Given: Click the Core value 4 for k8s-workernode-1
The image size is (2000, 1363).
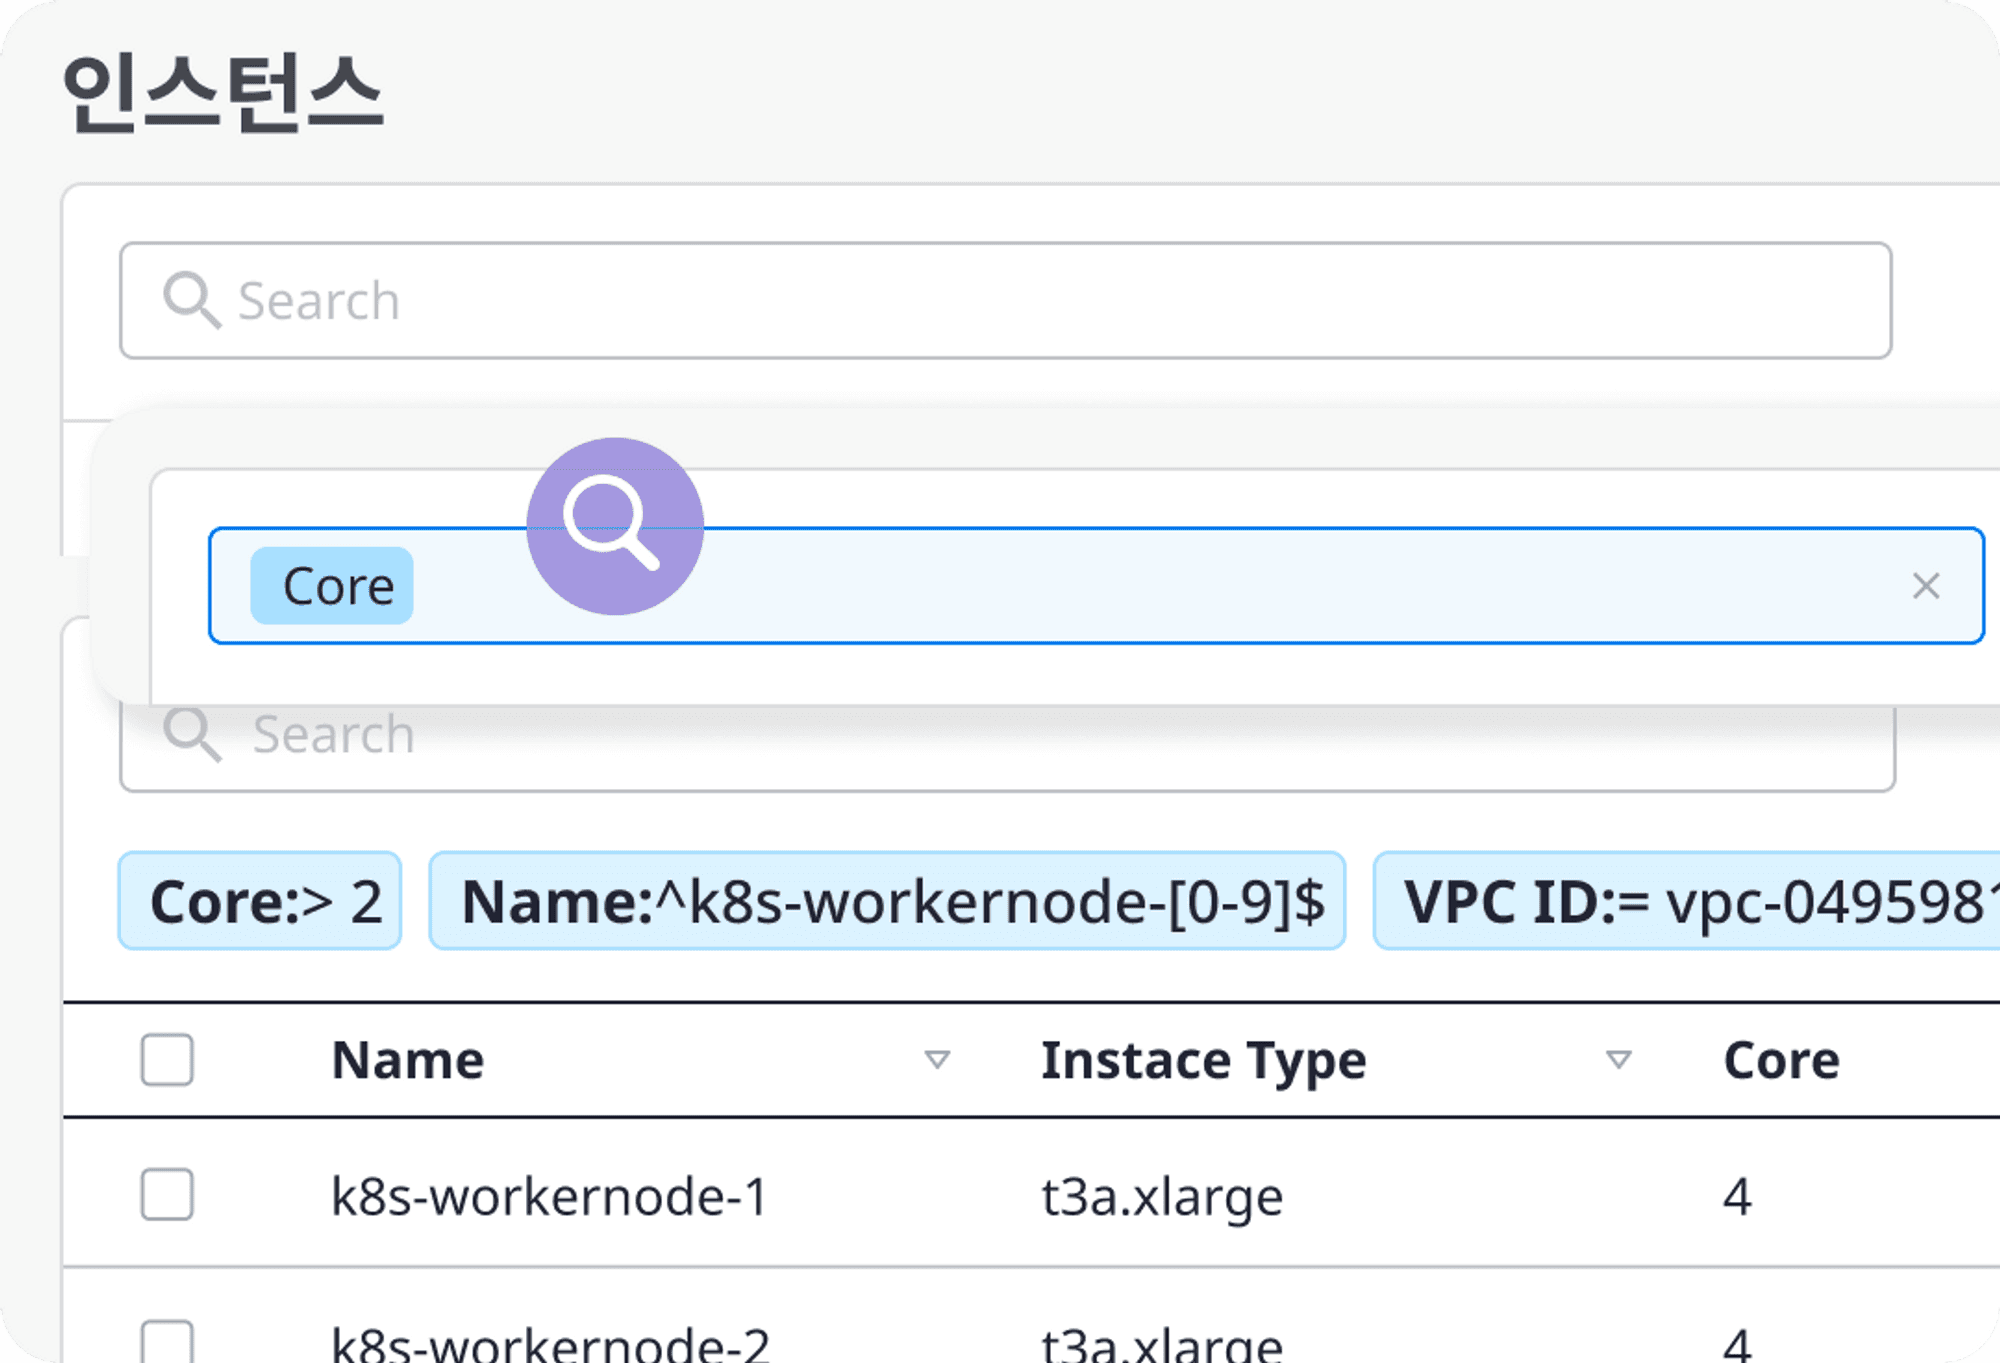Looking at the screenshot, I should coord(1737,1197).
